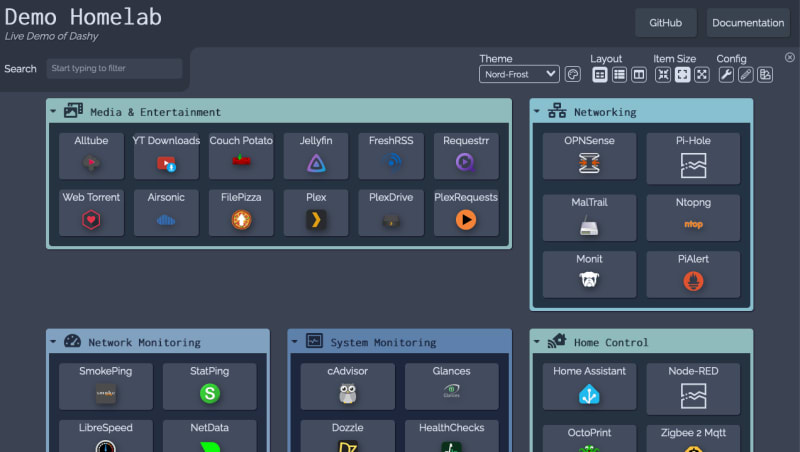
Task: Switch to vertical list layout
Action: pyautogui.click(x=619, y=74)
